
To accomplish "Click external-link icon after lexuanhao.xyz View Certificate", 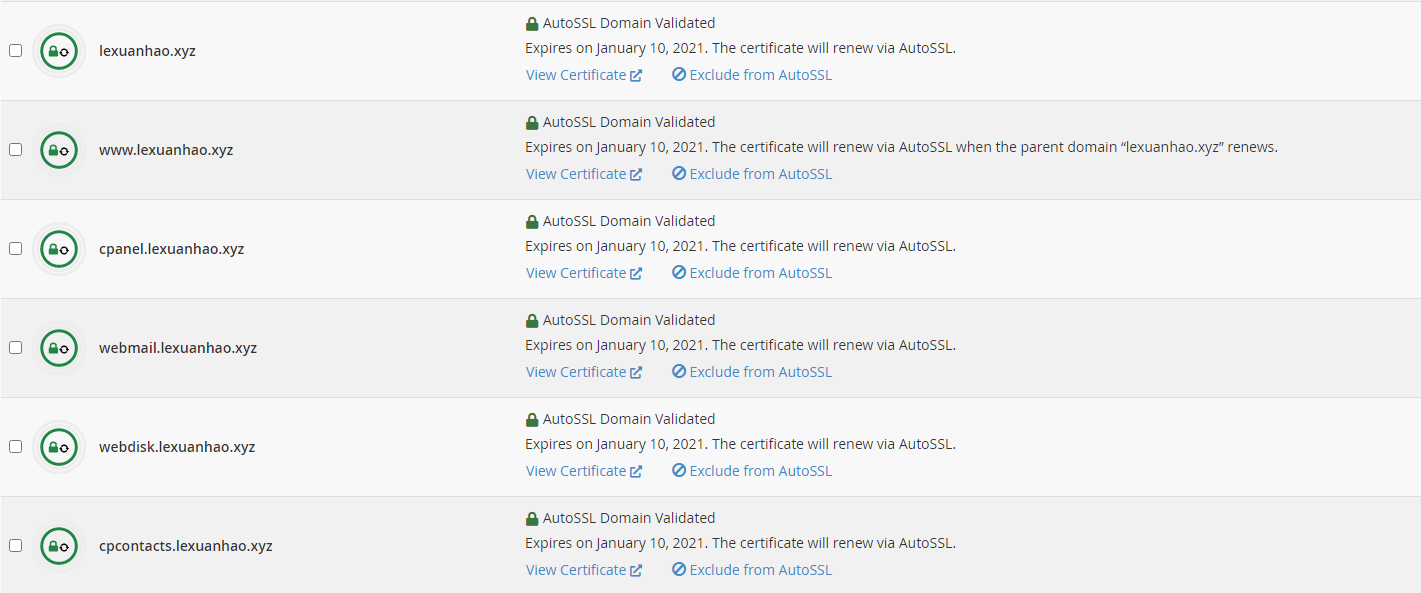I will pos(636,75).
